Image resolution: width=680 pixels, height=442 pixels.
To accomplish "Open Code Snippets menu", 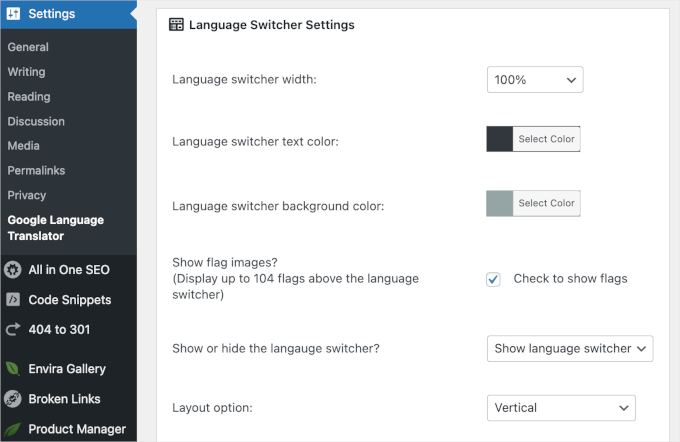I will pos(69,299).
